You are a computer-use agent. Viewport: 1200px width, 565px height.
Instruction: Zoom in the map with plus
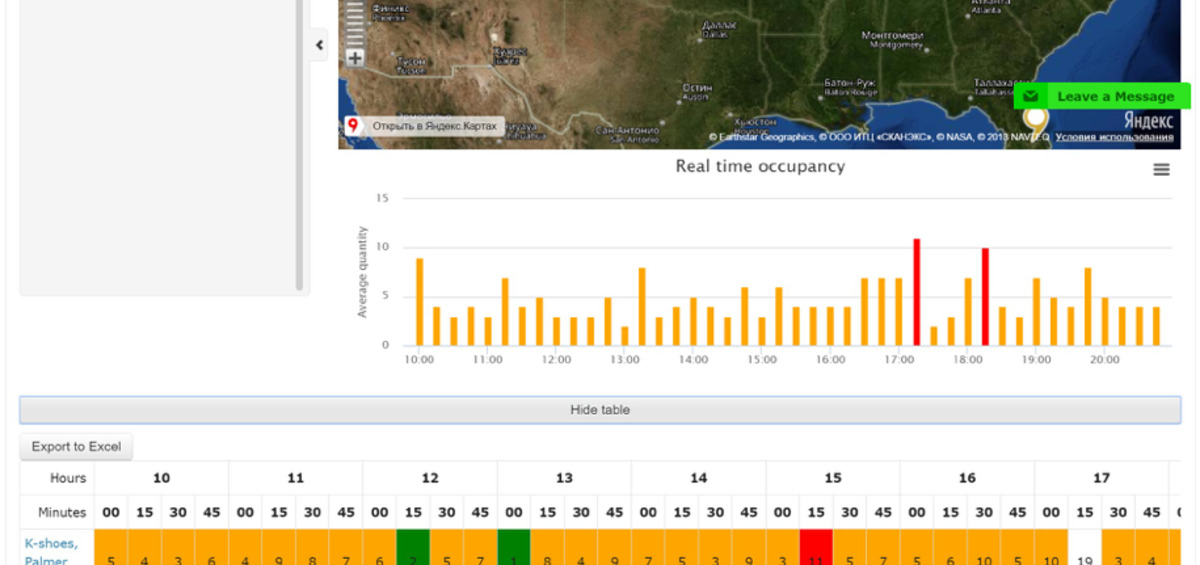(x=355, y=58)
